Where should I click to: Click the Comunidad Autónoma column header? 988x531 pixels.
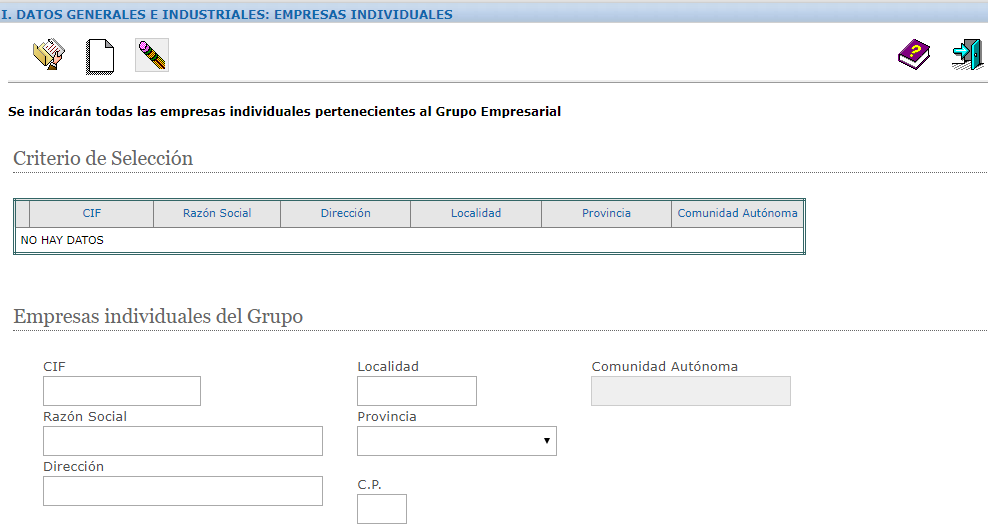click(737, 213)
